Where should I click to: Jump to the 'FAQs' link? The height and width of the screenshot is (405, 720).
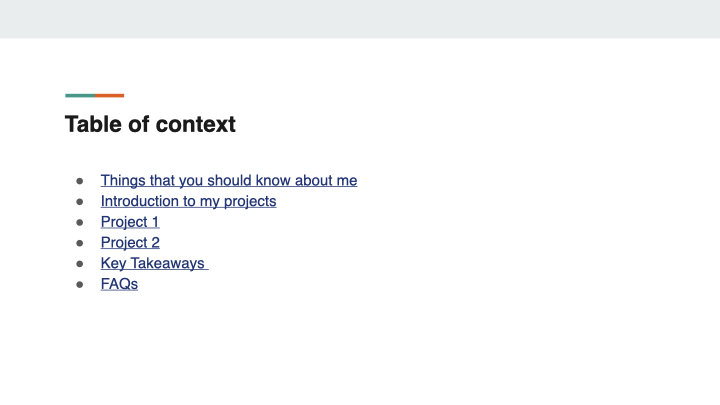(119, 284)
